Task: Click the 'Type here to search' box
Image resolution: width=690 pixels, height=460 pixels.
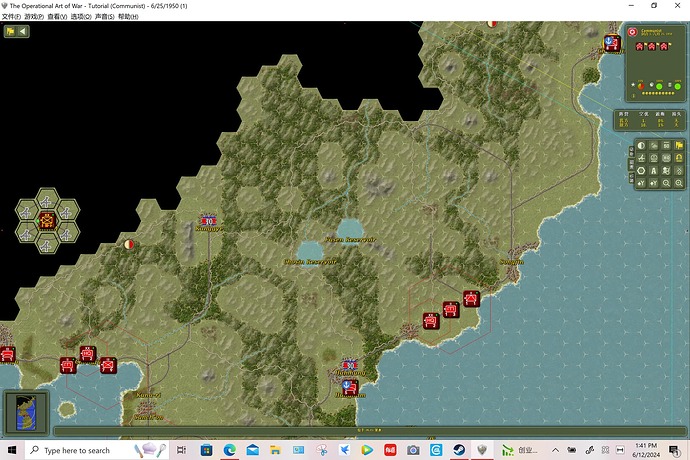Action: click(97, 450)
